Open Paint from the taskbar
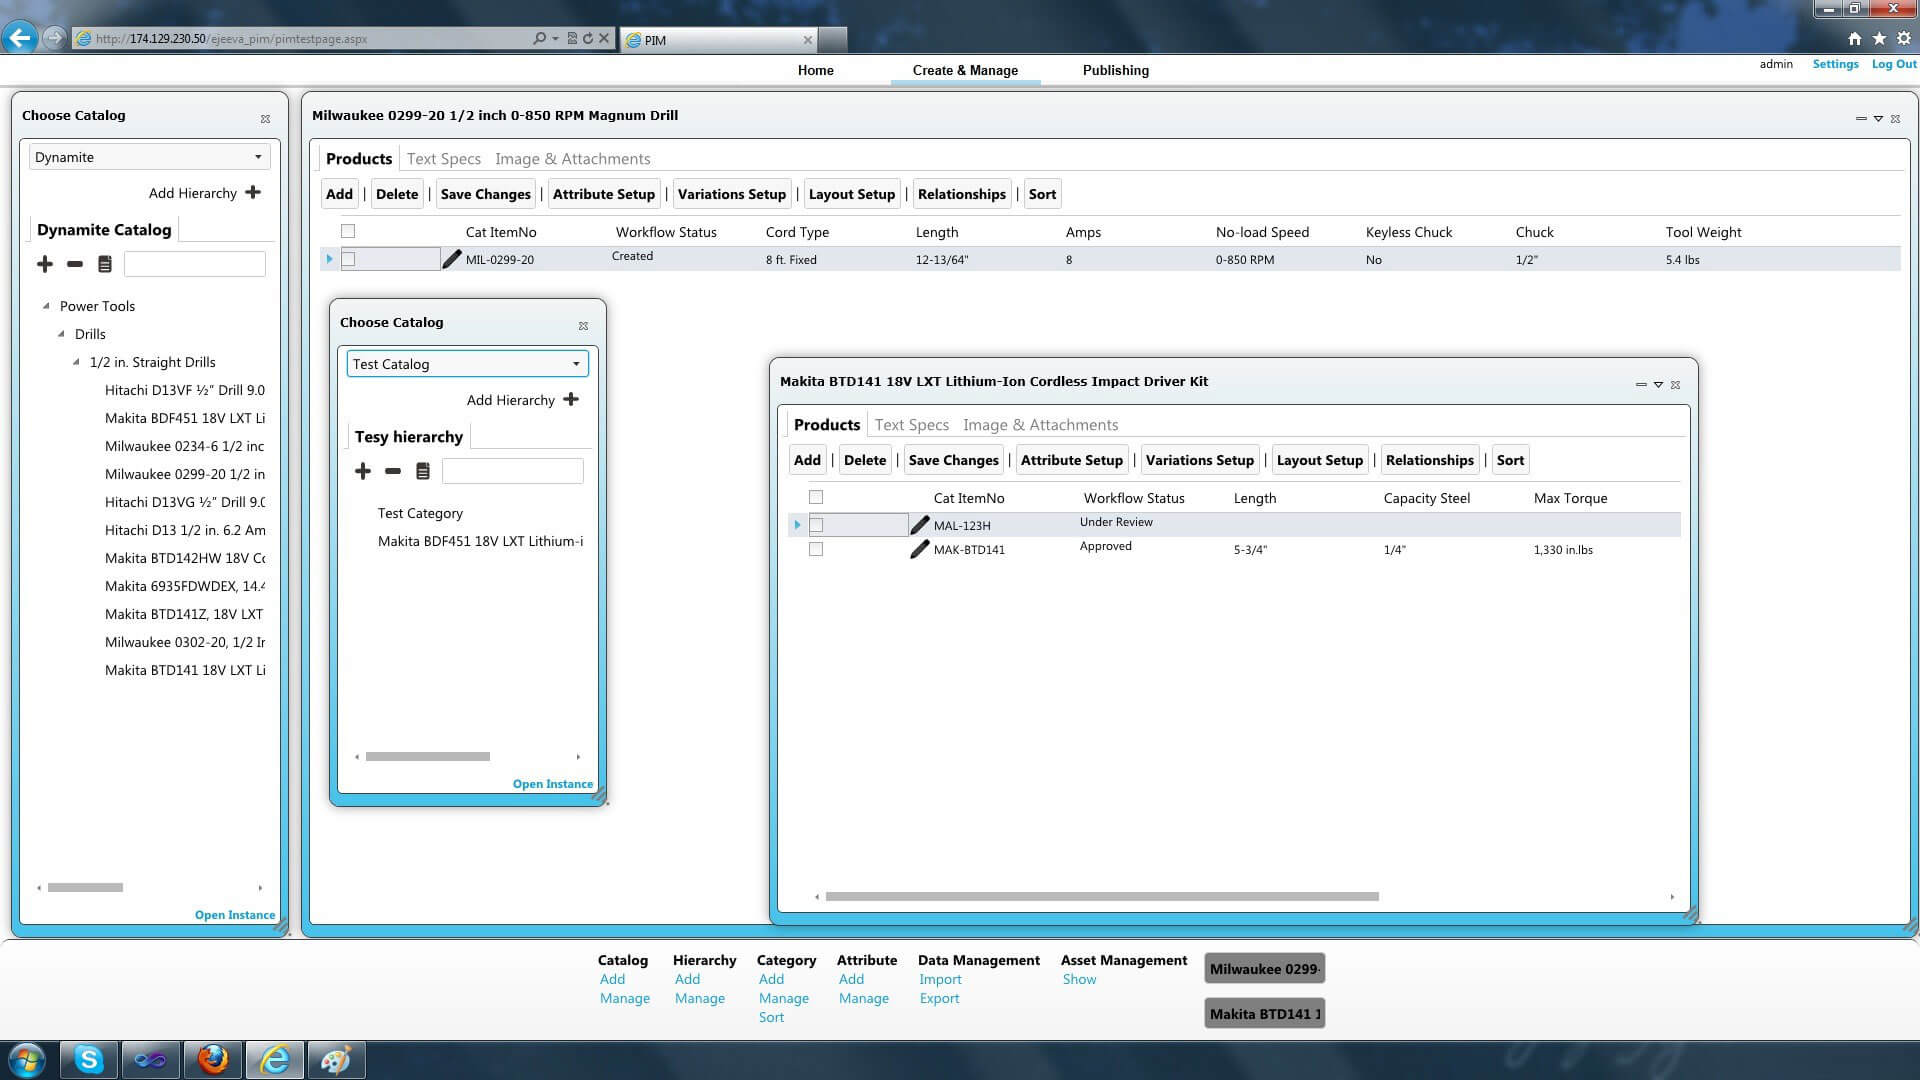1920x1080 pixels. pyautogui.click(x=336, y=1060)
